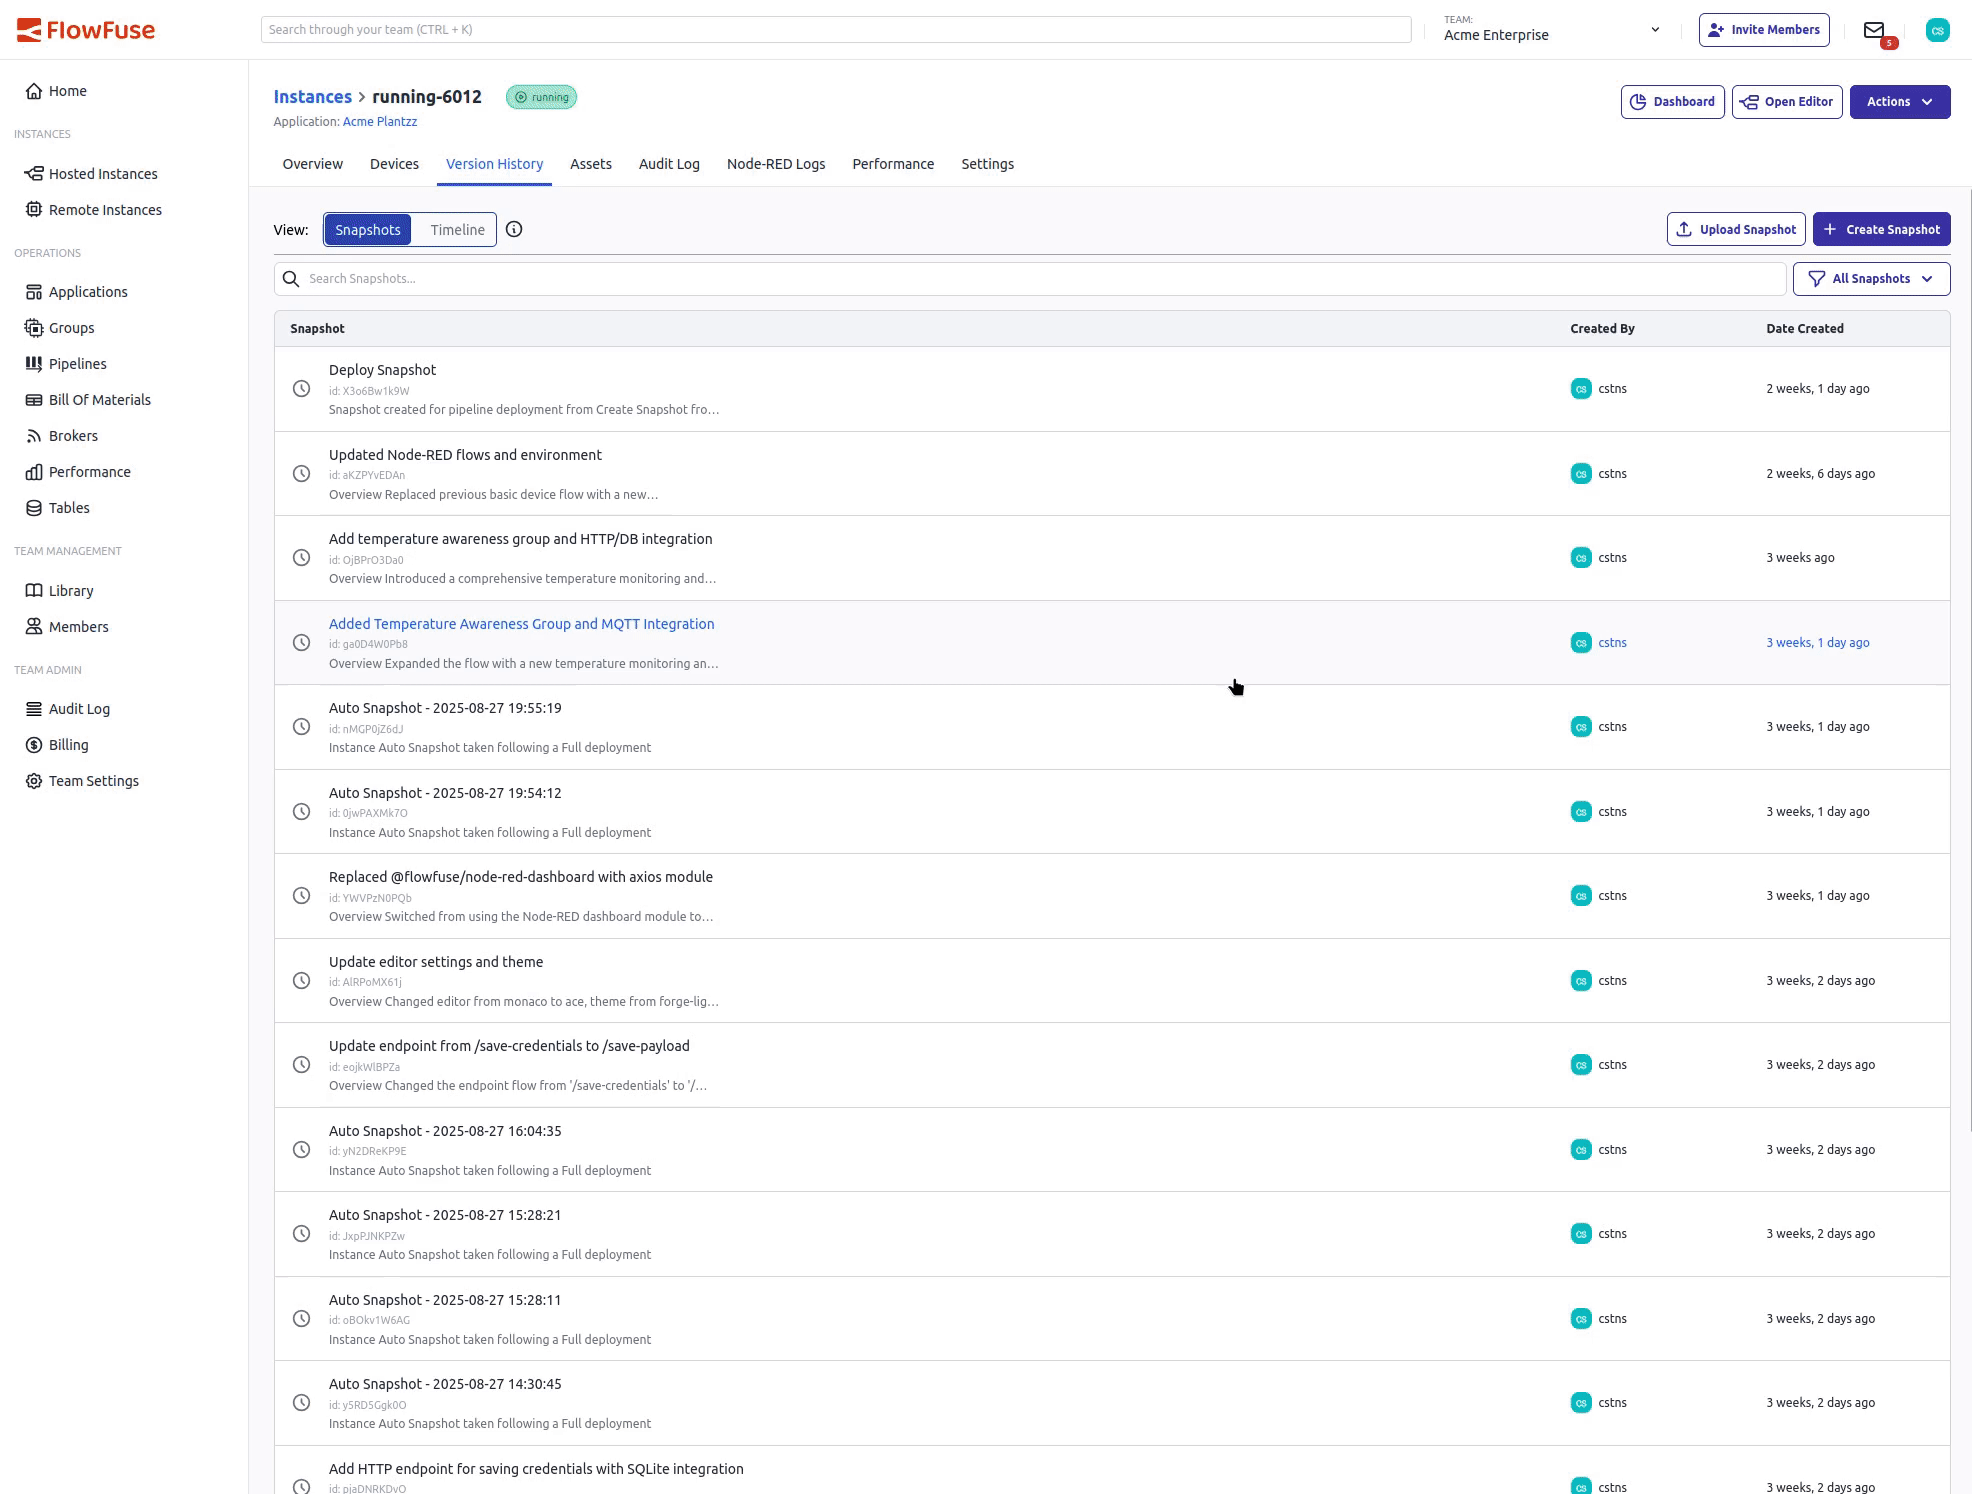Click the FlowFuse logo
Screen dimensions: 1972x1494
(86, 29)
